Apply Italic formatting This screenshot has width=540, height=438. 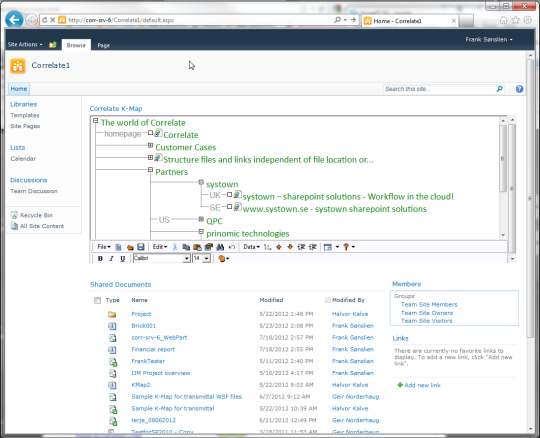(x=111, y=258)
